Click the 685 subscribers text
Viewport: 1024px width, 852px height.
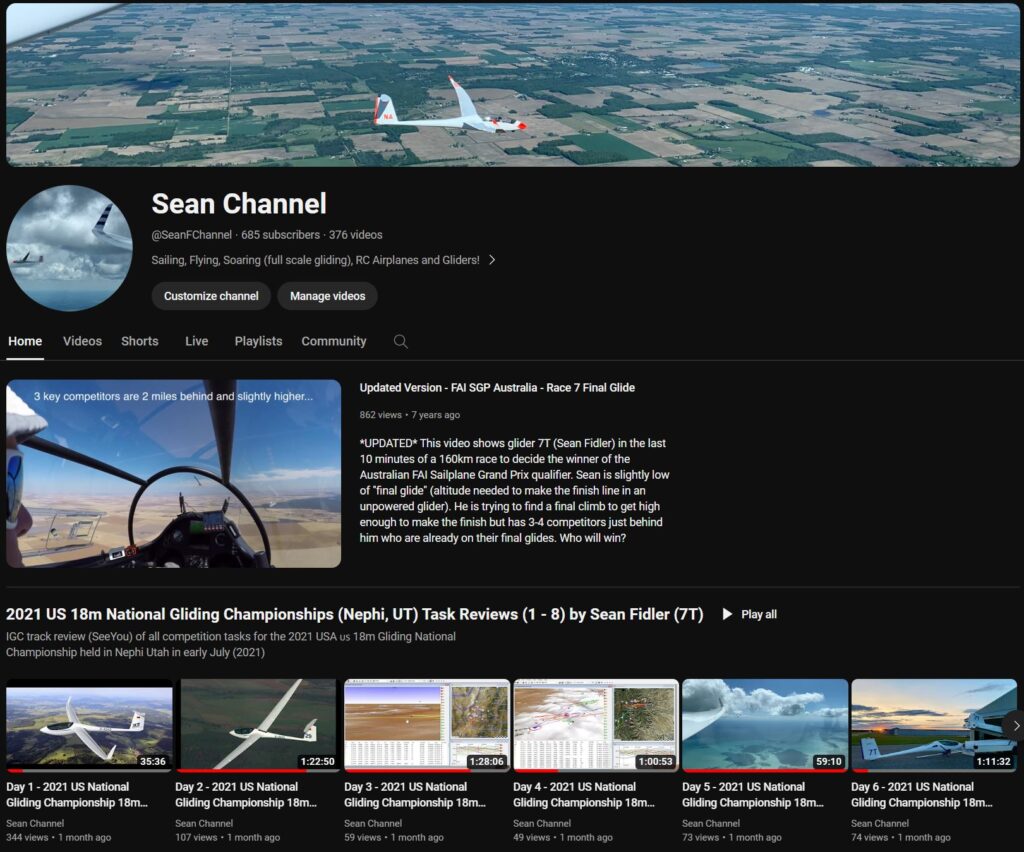[281, 235]
